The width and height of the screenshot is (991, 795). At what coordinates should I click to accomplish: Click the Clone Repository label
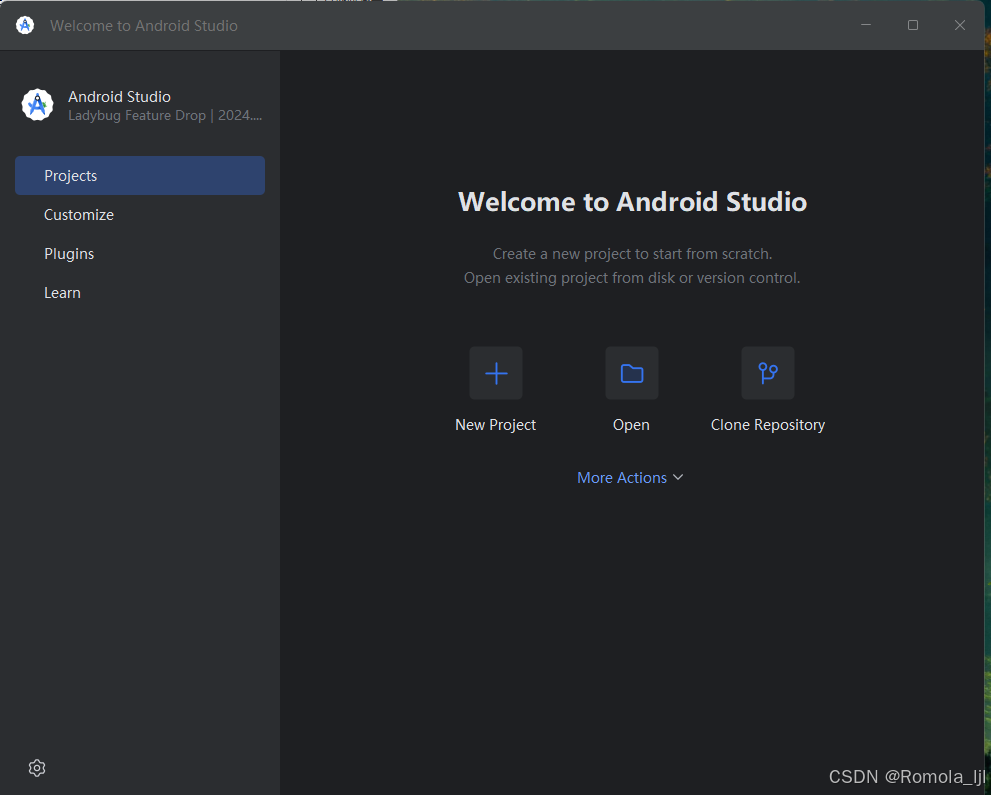pos(767,425)
